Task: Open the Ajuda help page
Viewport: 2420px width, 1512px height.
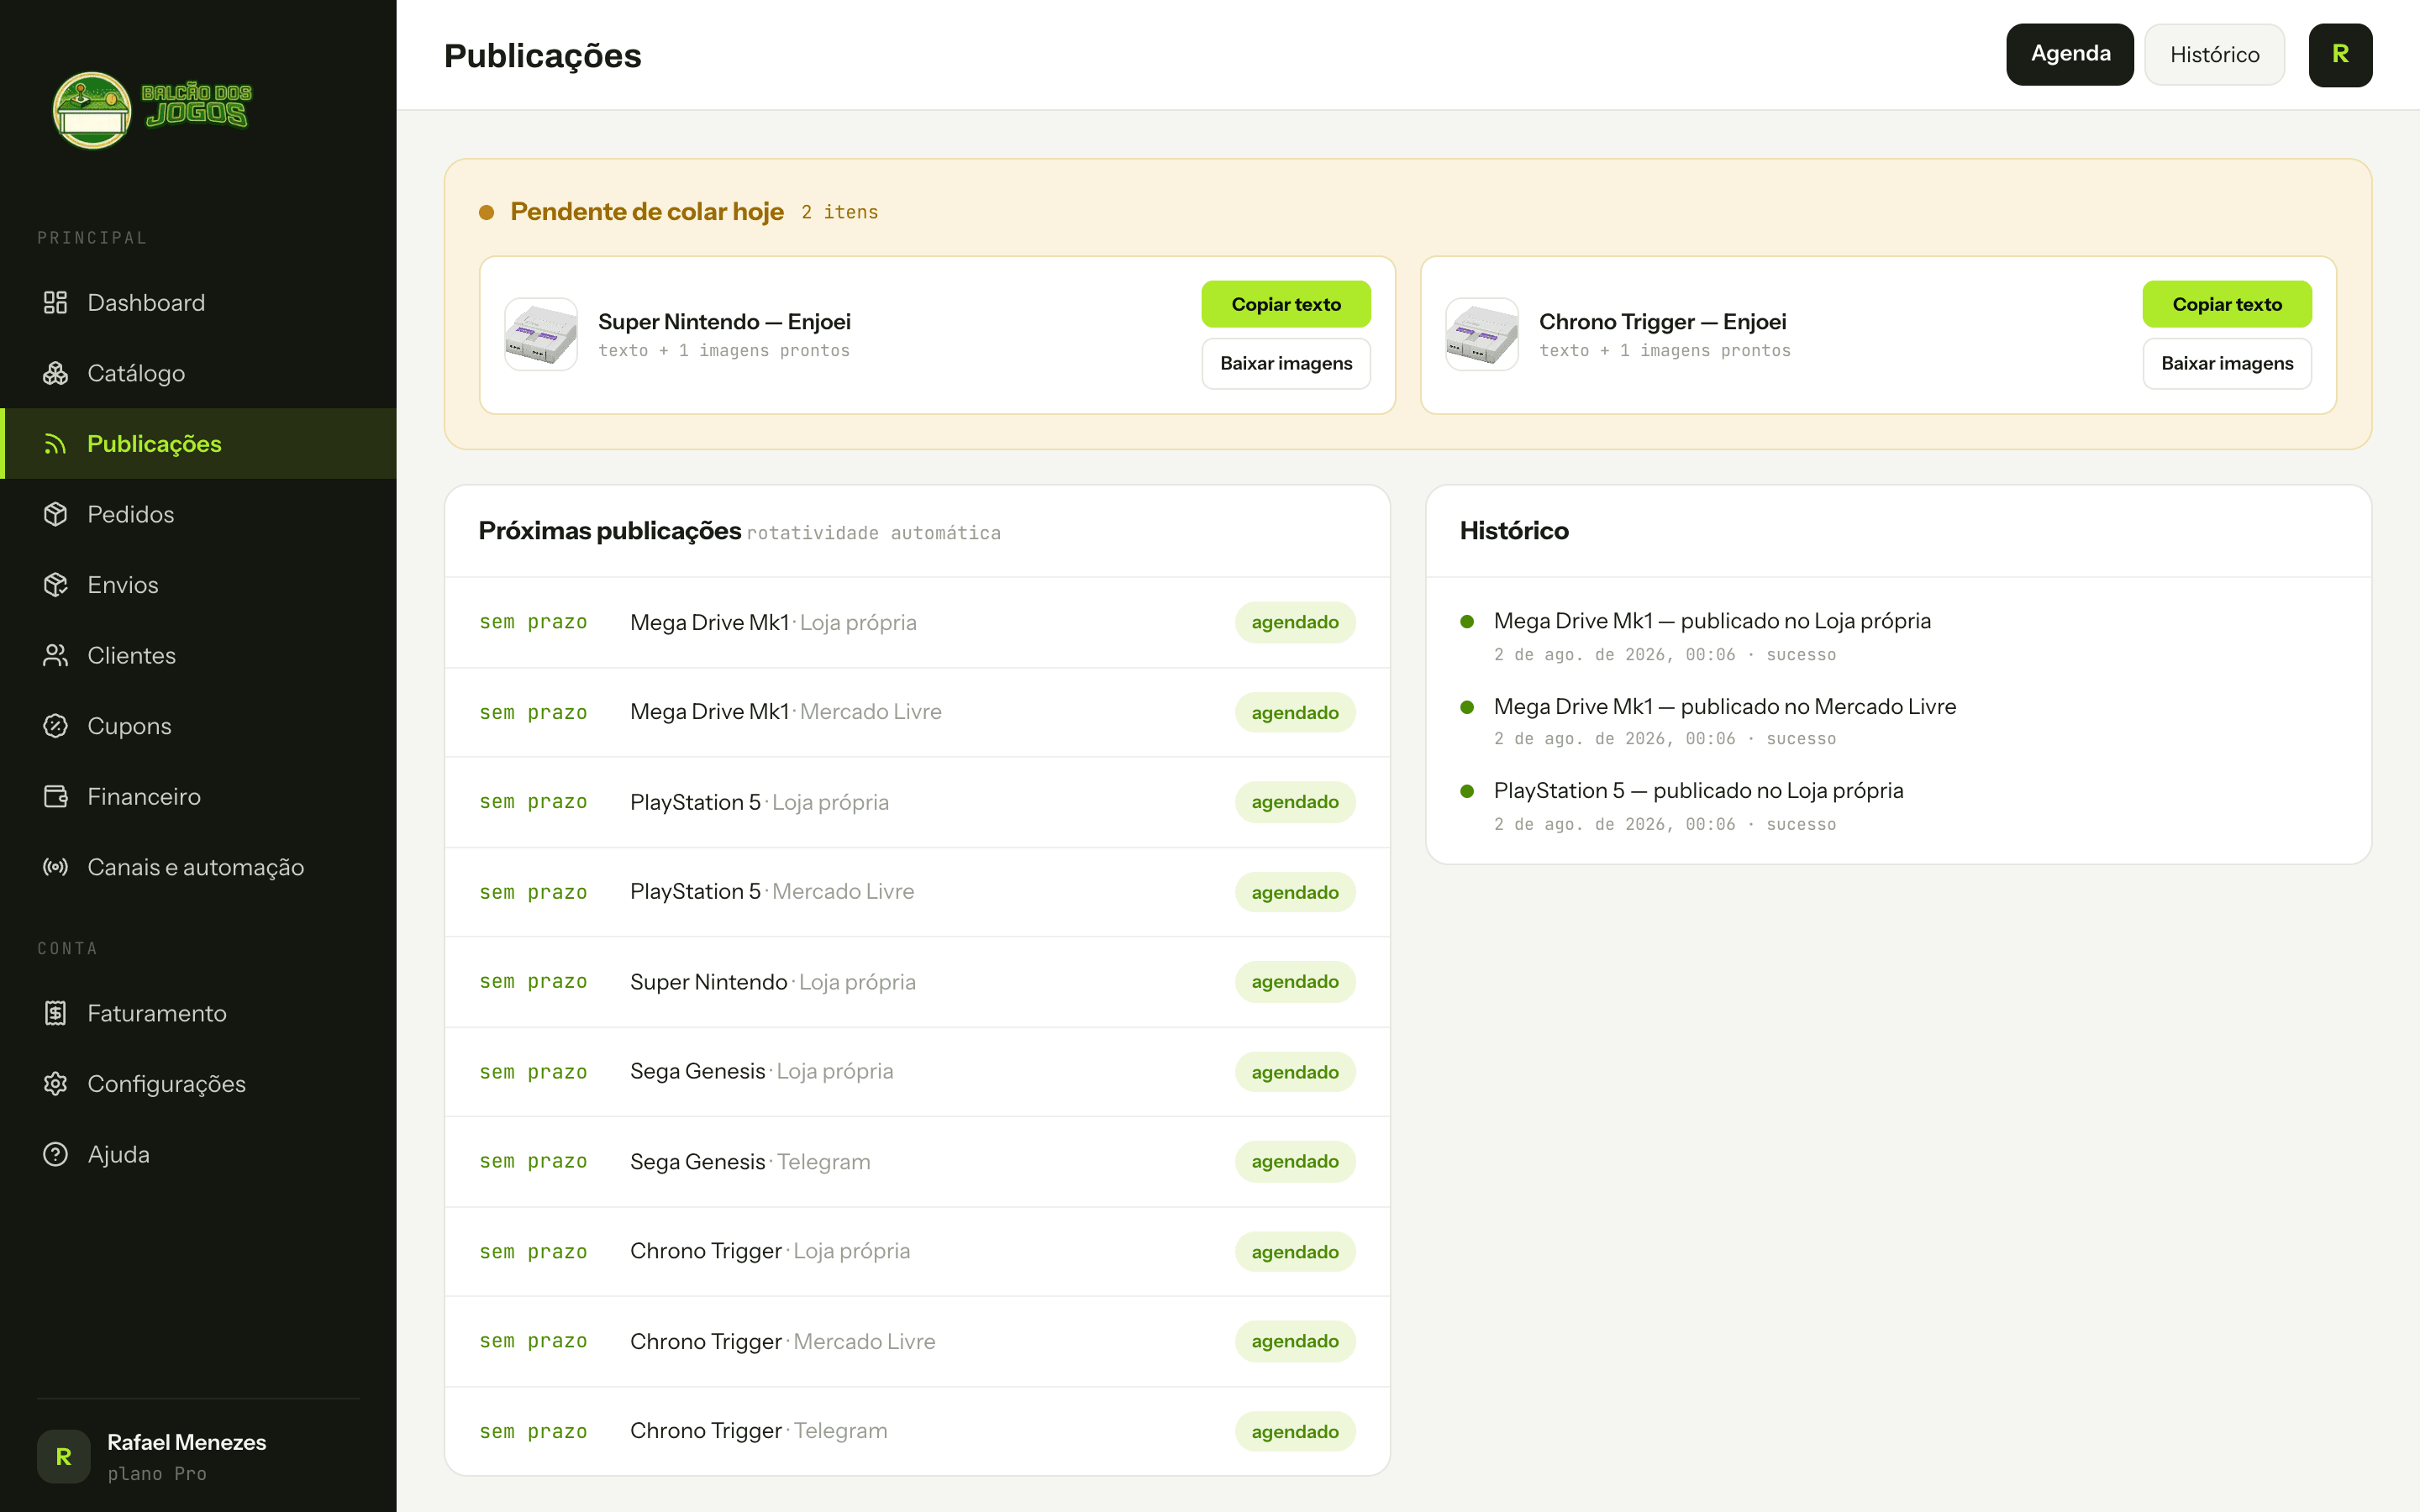Action: (198, 1154)
